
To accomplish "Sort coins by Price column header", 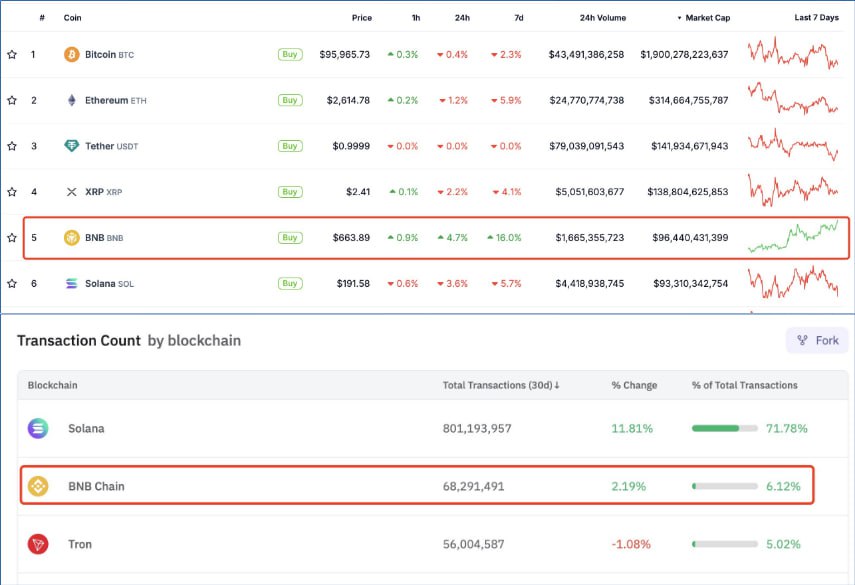I will coord(362,18).
